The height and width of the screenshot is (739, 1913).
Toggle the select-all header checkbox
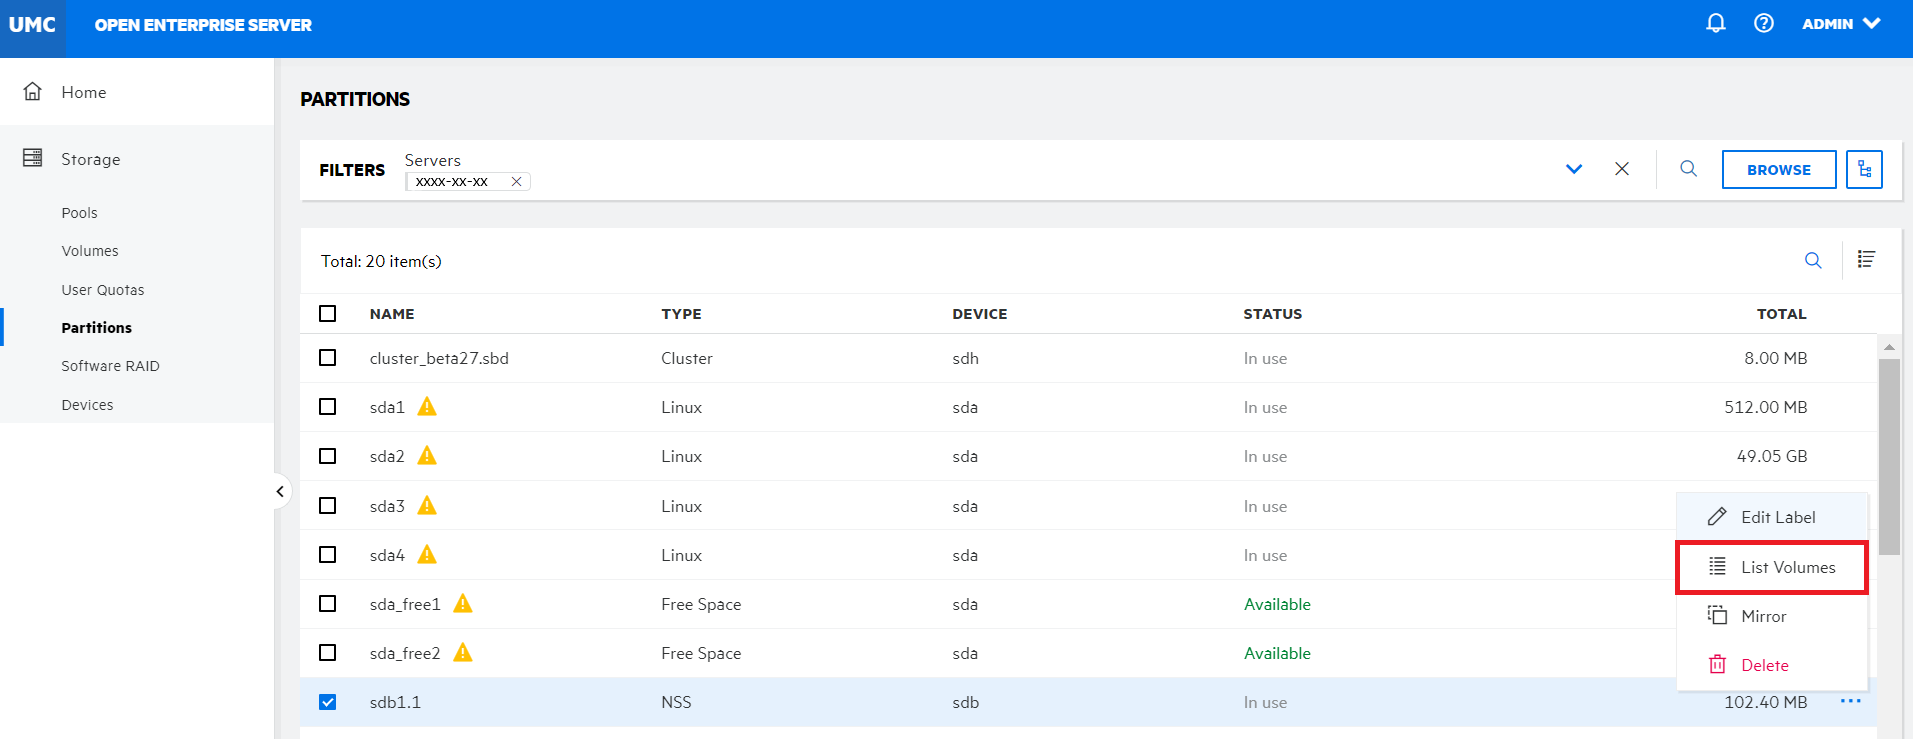[x=327, y=314]
